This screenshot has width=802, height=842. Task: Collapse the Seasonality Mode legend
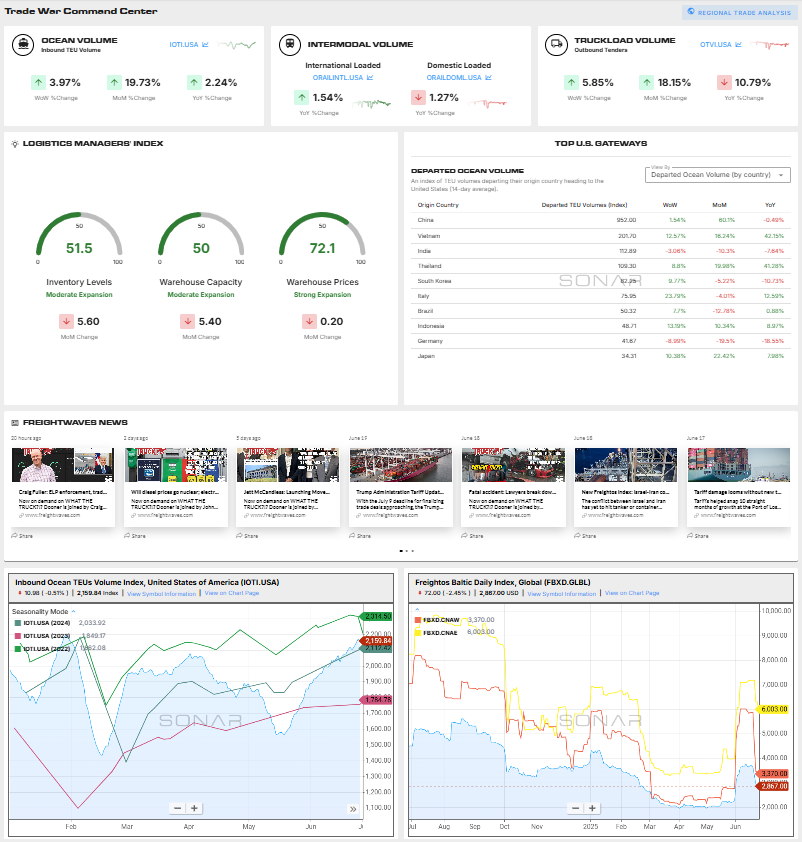(x=74, y=612)
